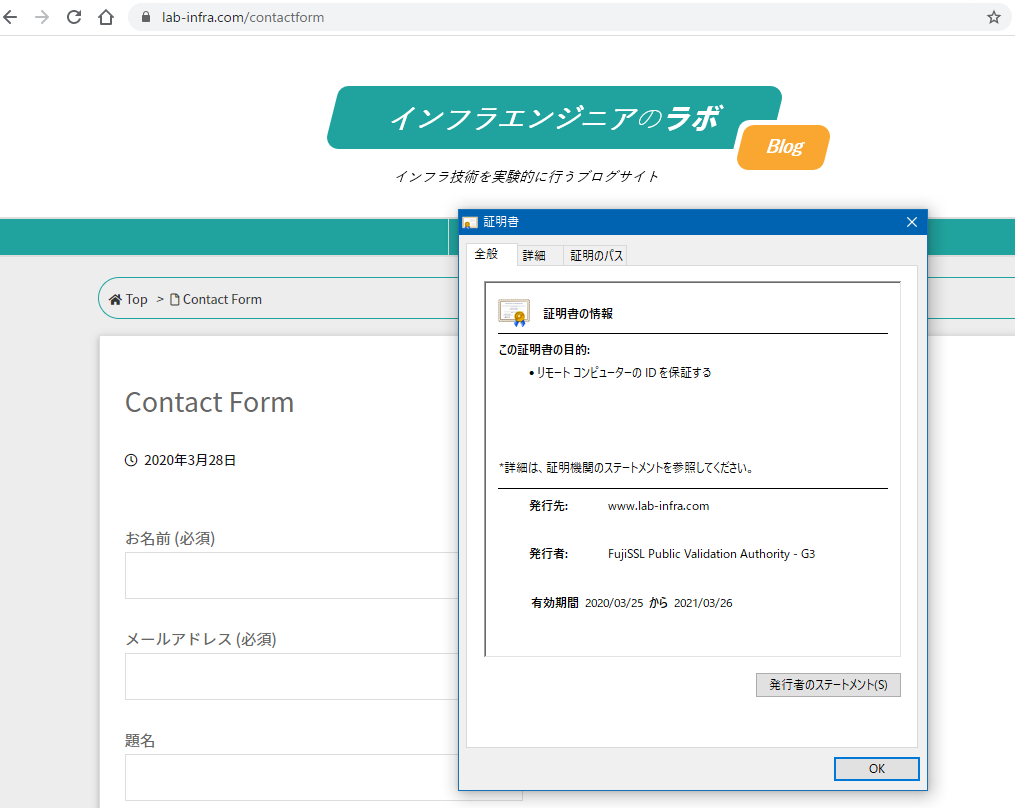Click the certificate dialog title bar icon
The width and height of the screenshot is (1015, 808).
pos(470,223)
